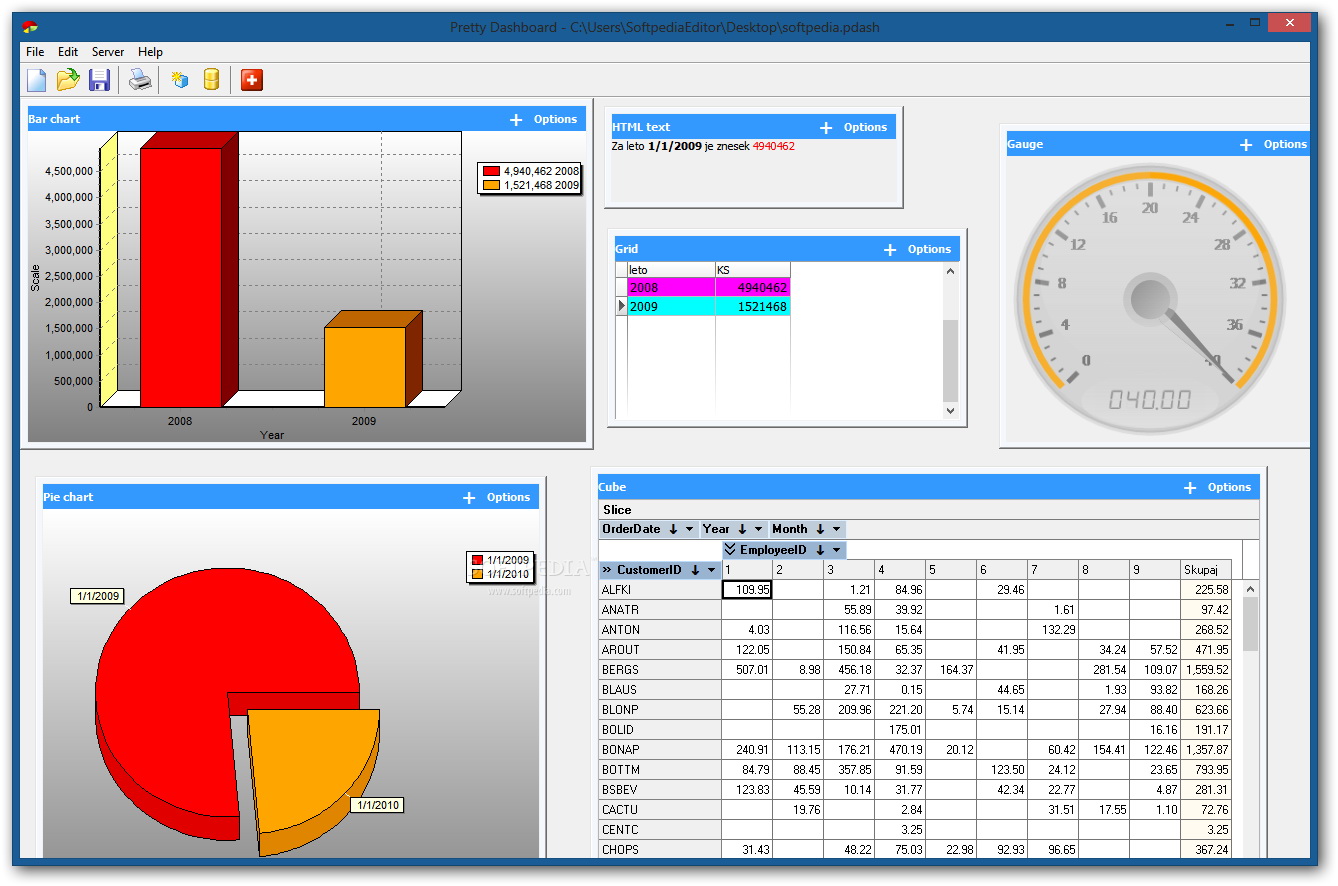Click the KS column header in the Grid

click(753, 270)
